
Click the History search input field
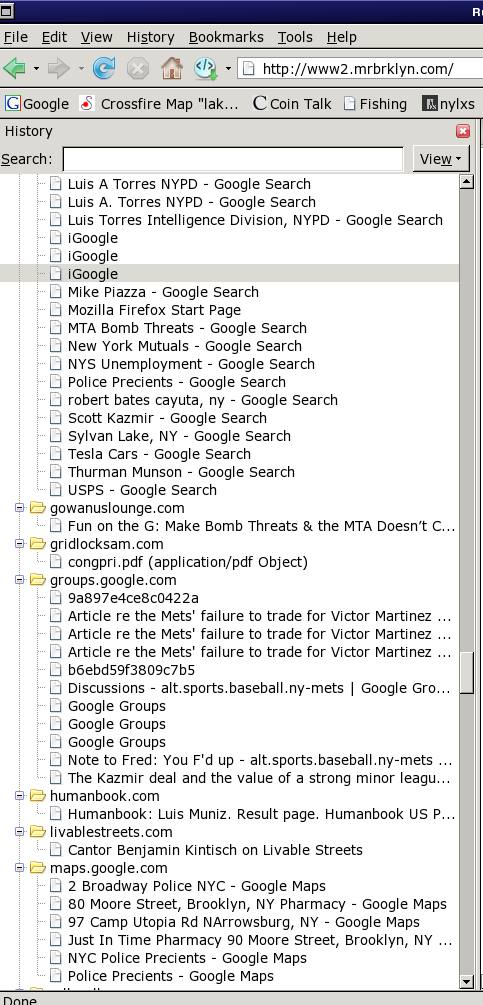(233, 159)
